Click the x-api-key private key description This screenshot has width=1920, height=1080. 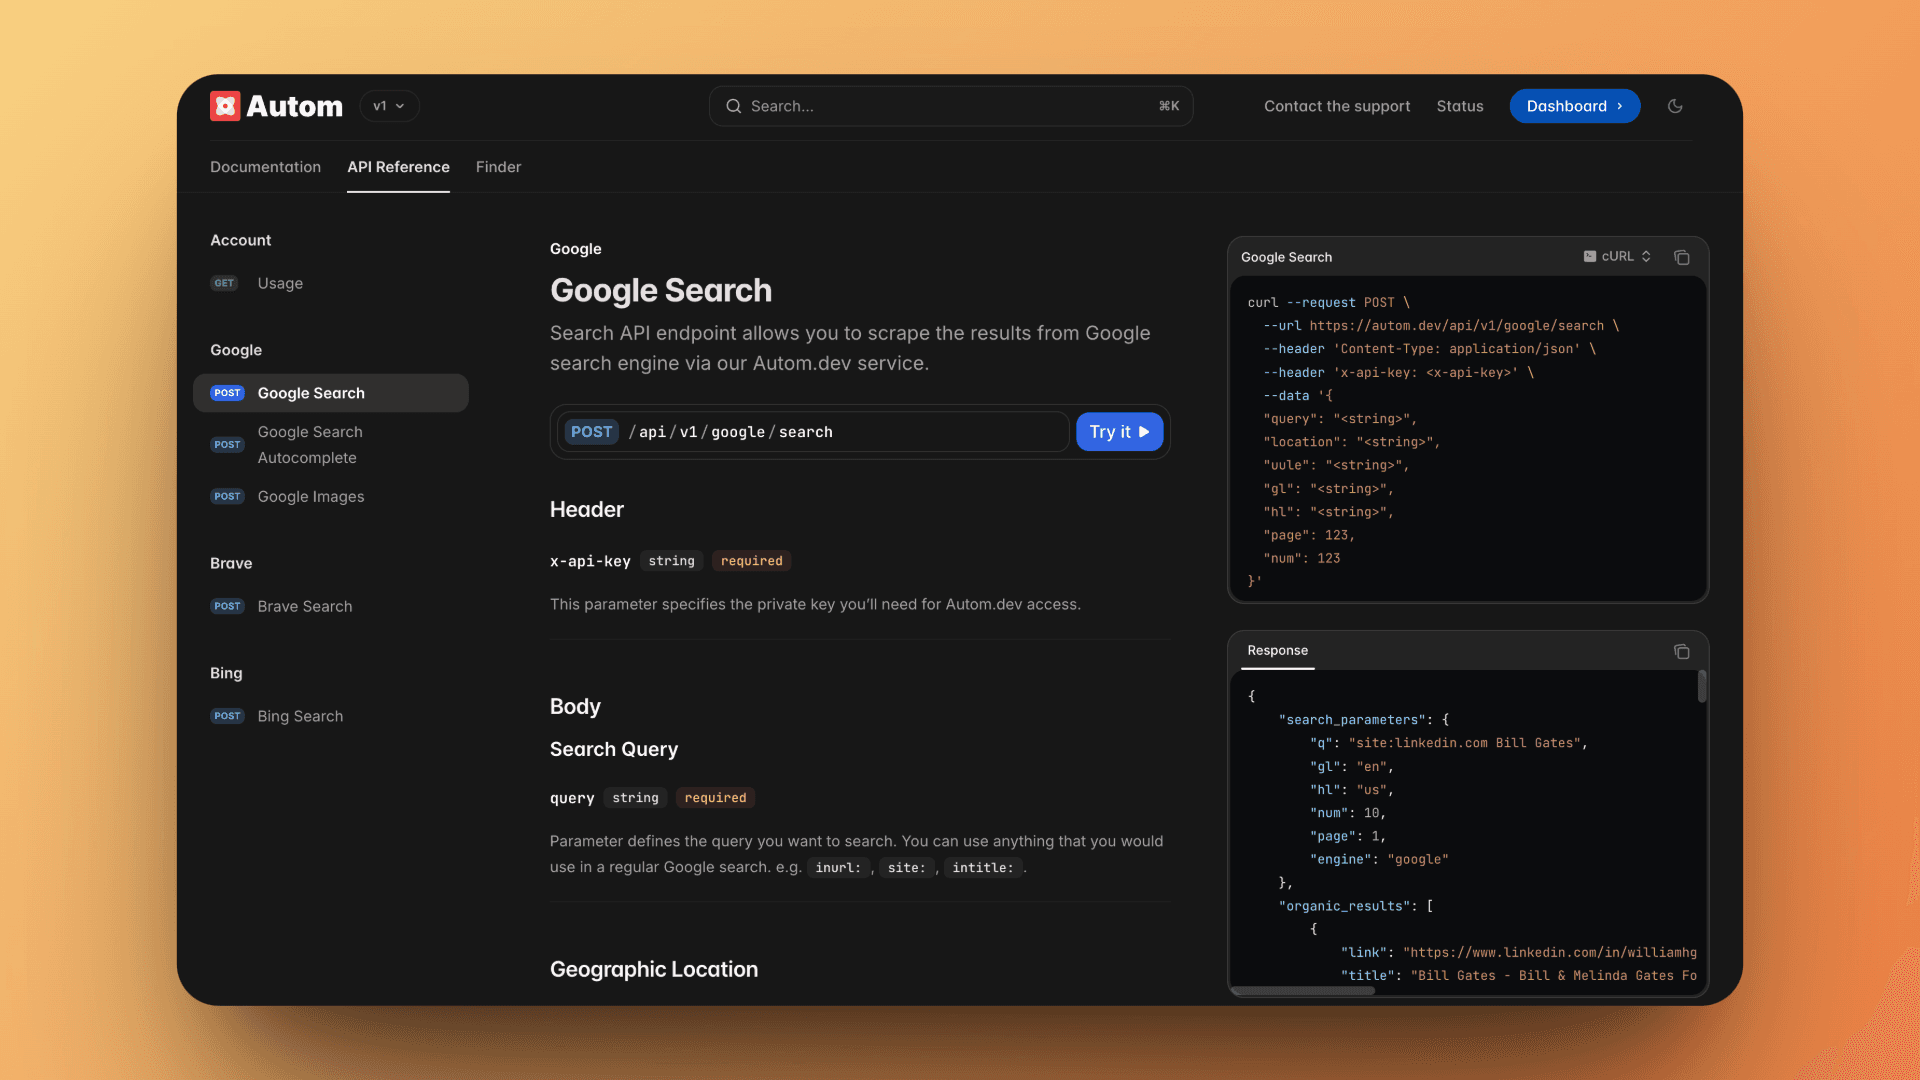[815, 604]
